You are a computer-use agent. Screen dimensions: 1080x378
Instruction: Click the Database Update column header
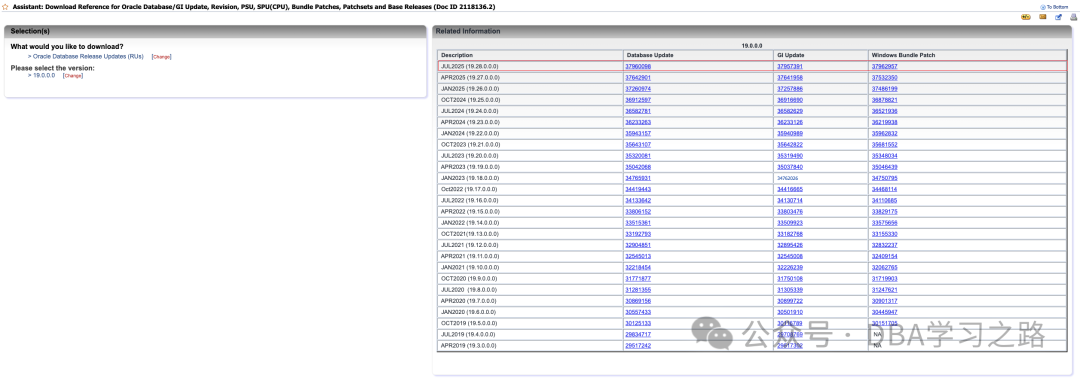(x=698, y=55)
